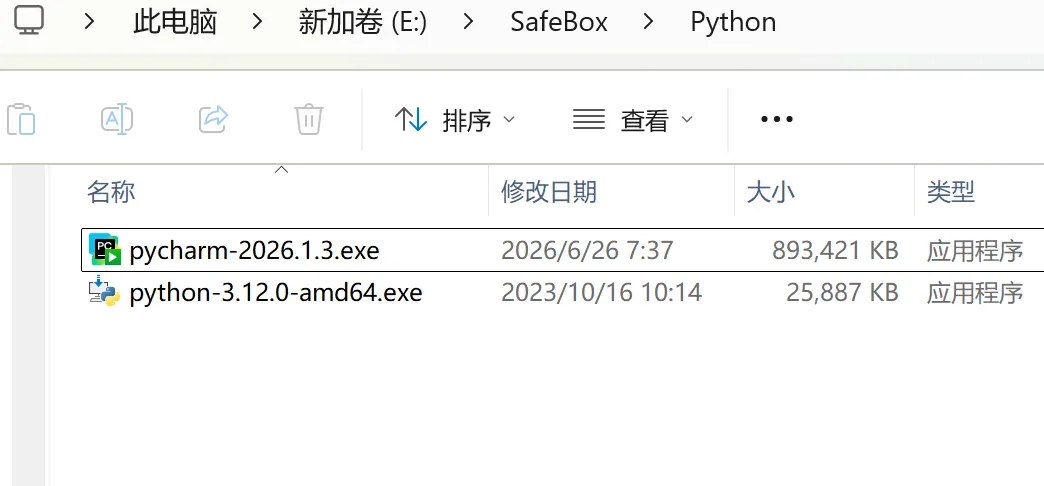Sort by 大小 column header

771,192
